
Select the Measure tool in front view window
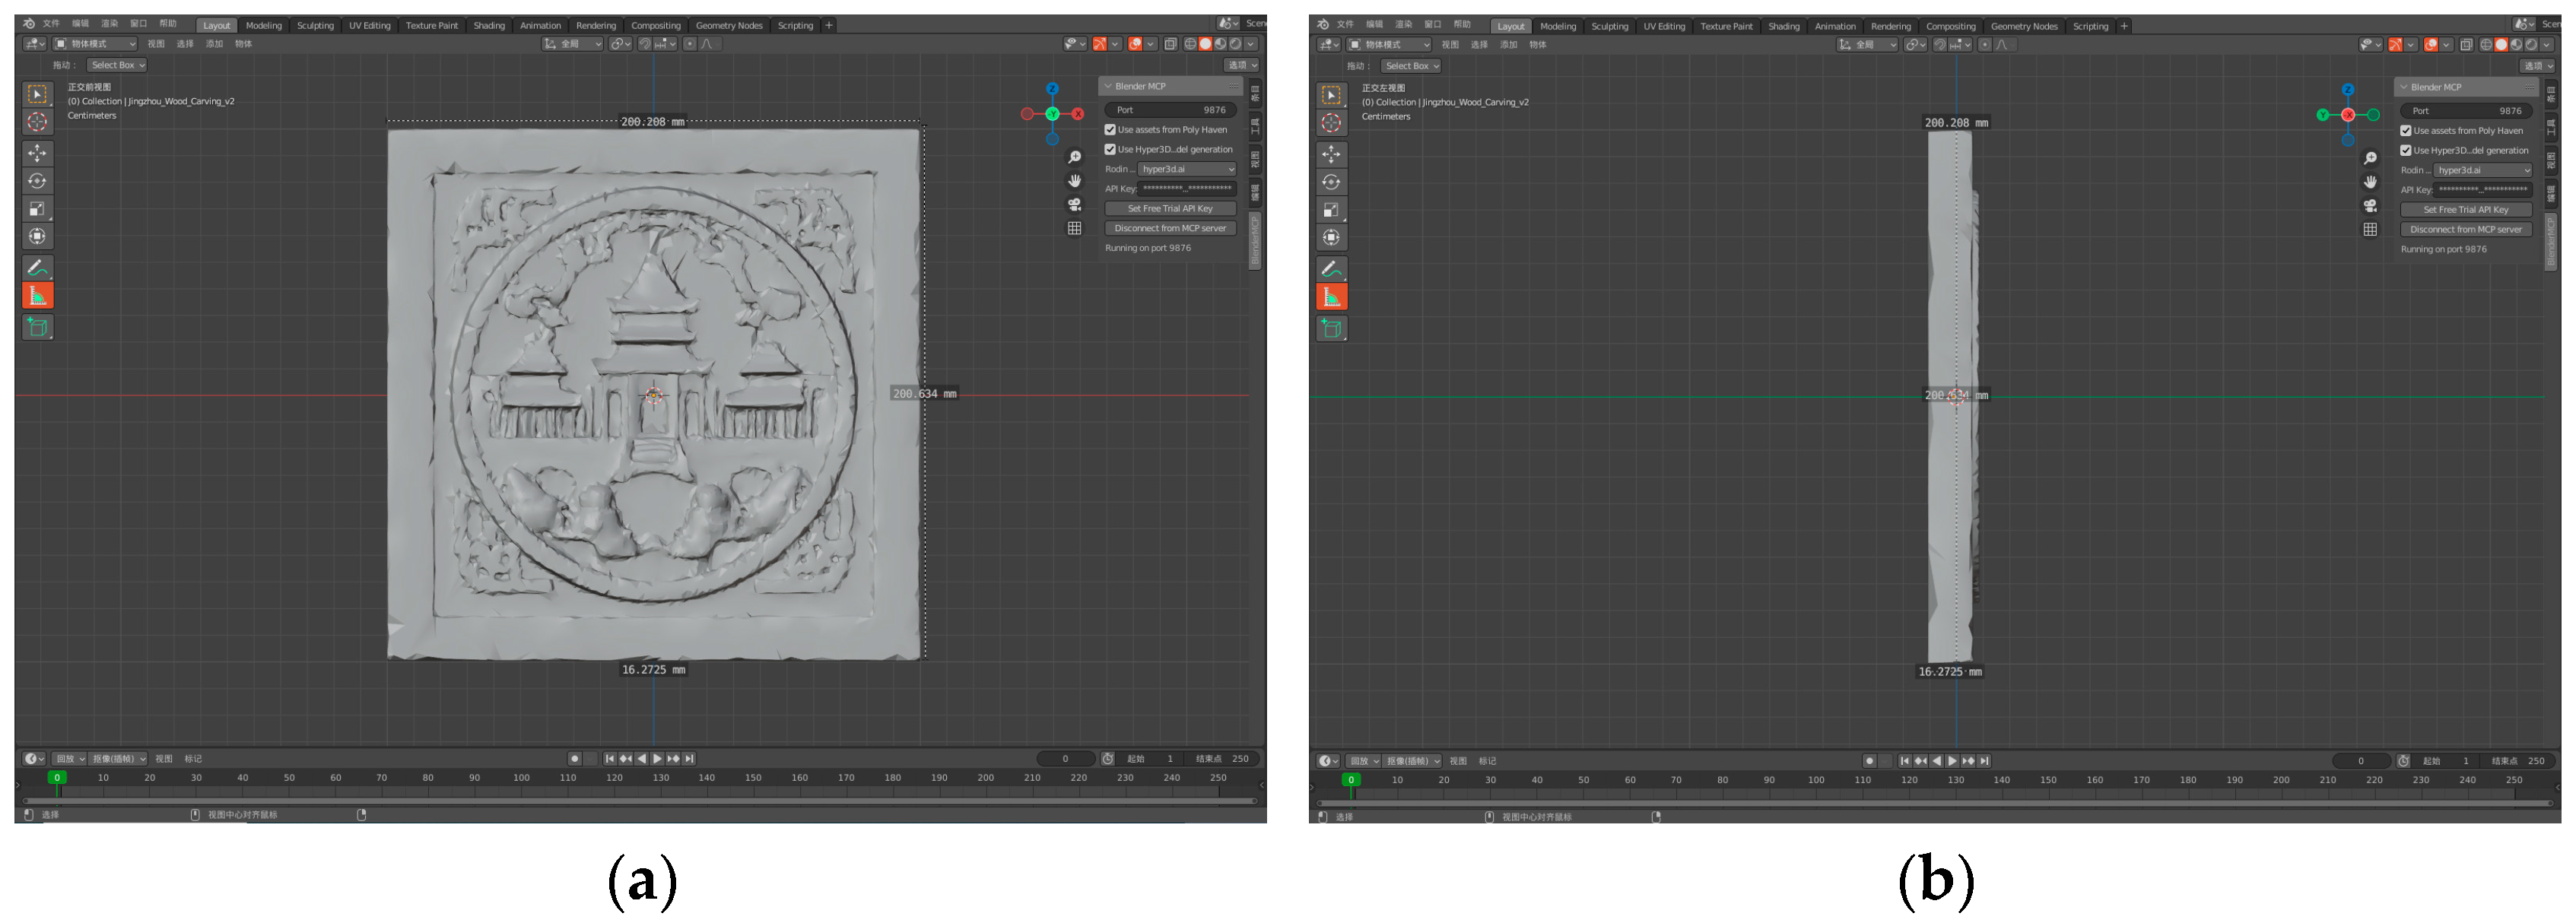37,296
